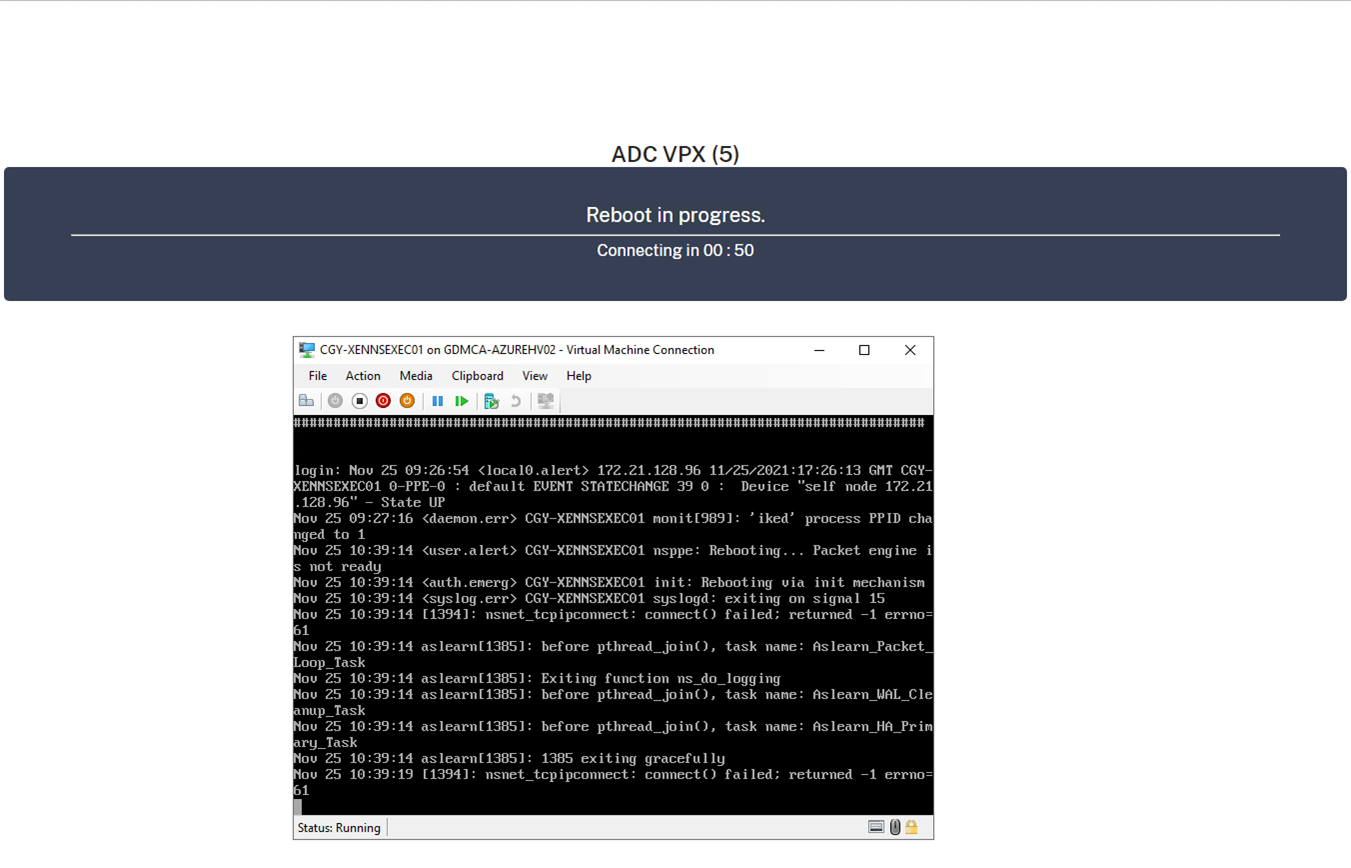Screen dimensions: 1351x868
Task: Click the green Reset play icon
Action: pos(461,401)
